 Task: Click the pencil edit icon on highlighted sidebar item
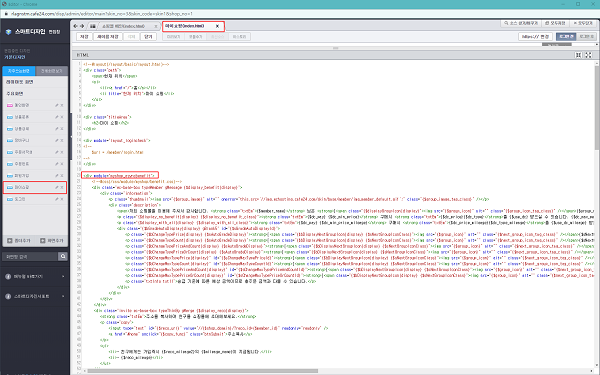[x=57, y=188]
